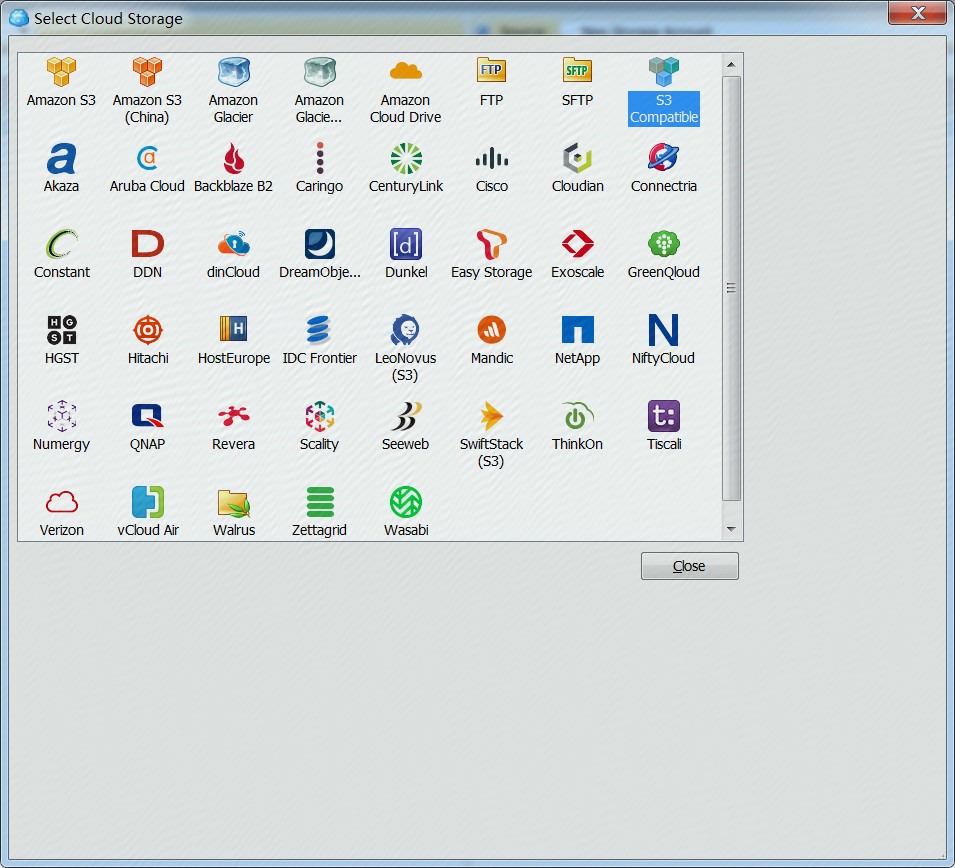Select IDC Frontier storage

click(x=320, y=330)
